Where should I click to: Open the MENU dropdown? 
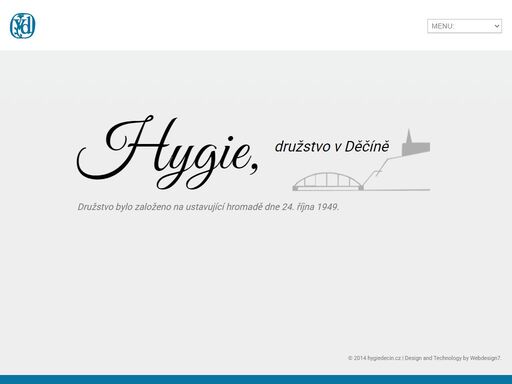click(464, 26)
